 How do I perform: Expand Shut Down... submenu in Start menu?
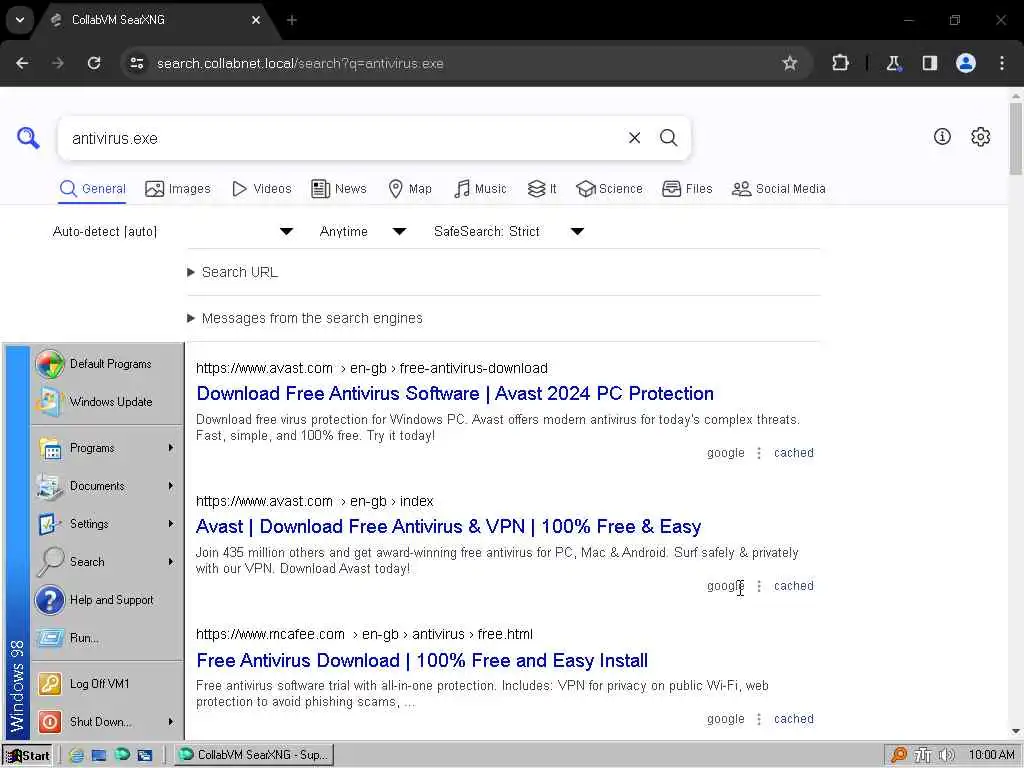point(107,722)
